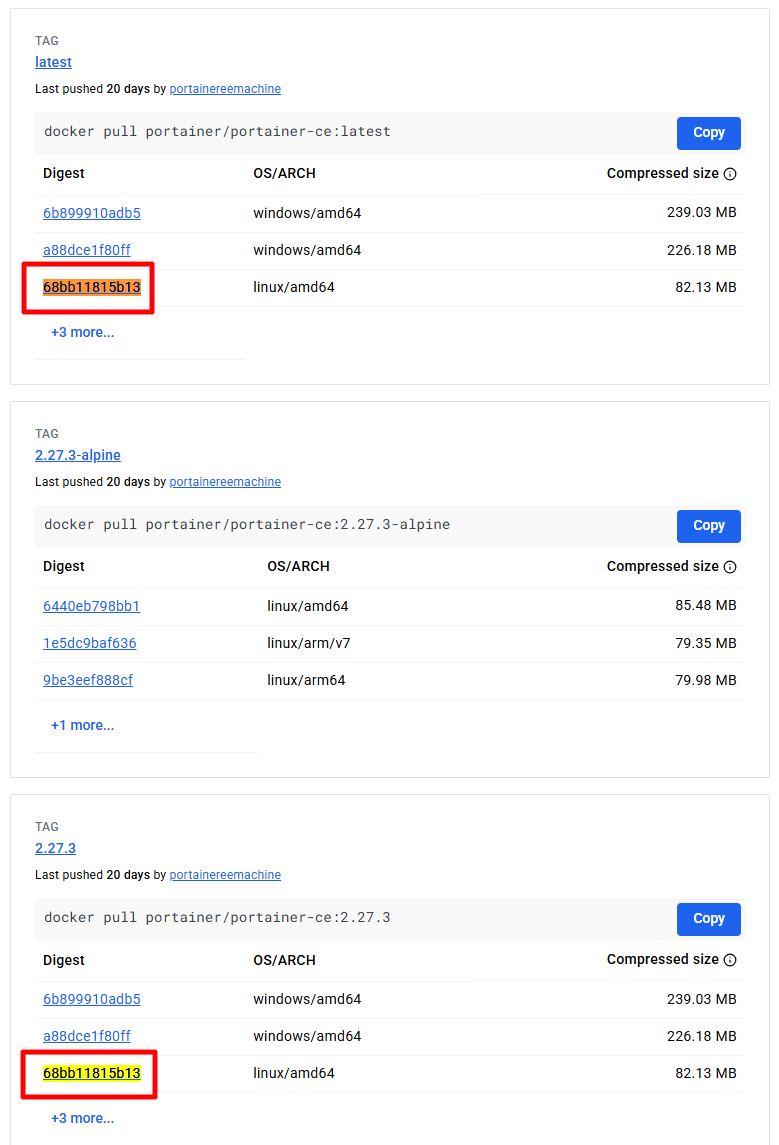The image size is (779, 1145).
Task: Click the 85.48 MB size value
Action: (706, 605)
